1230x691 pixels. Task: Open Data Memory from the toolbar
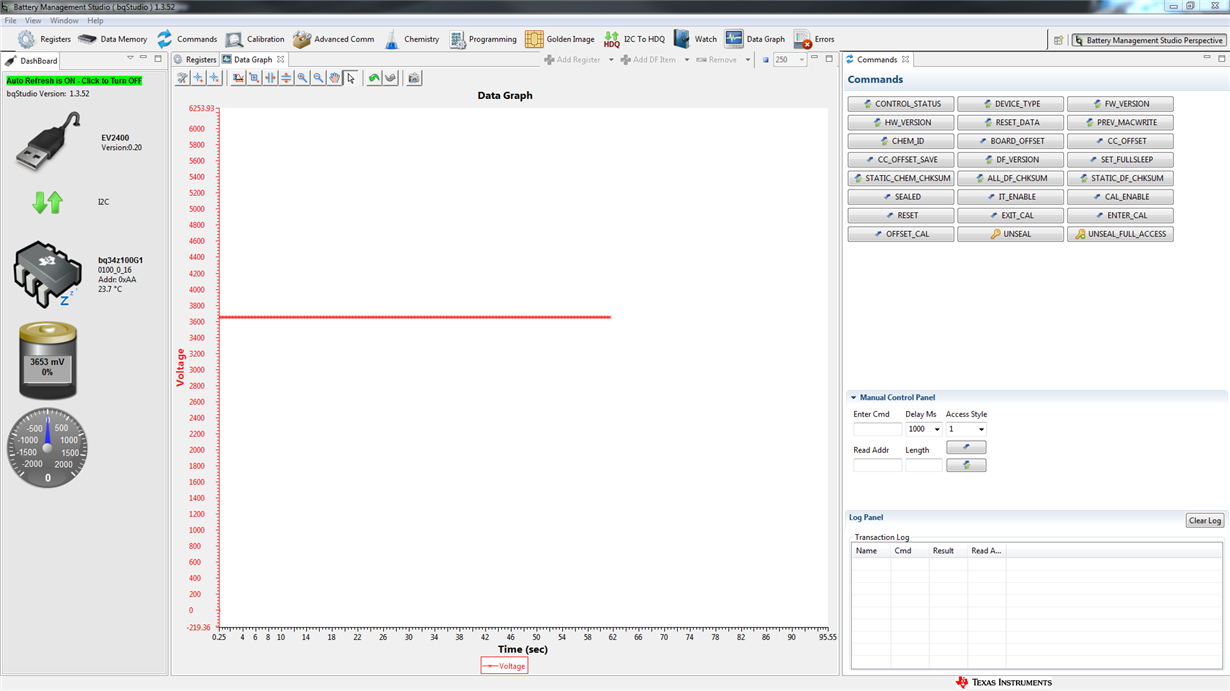click(x=113, y=39)
